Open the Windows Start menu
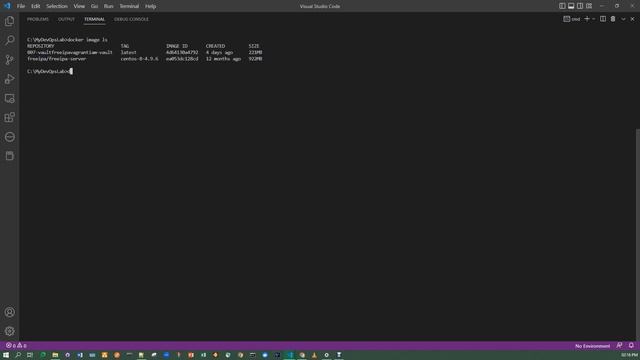The height and width of the screenshot is (360, 640). pos(6,355)
